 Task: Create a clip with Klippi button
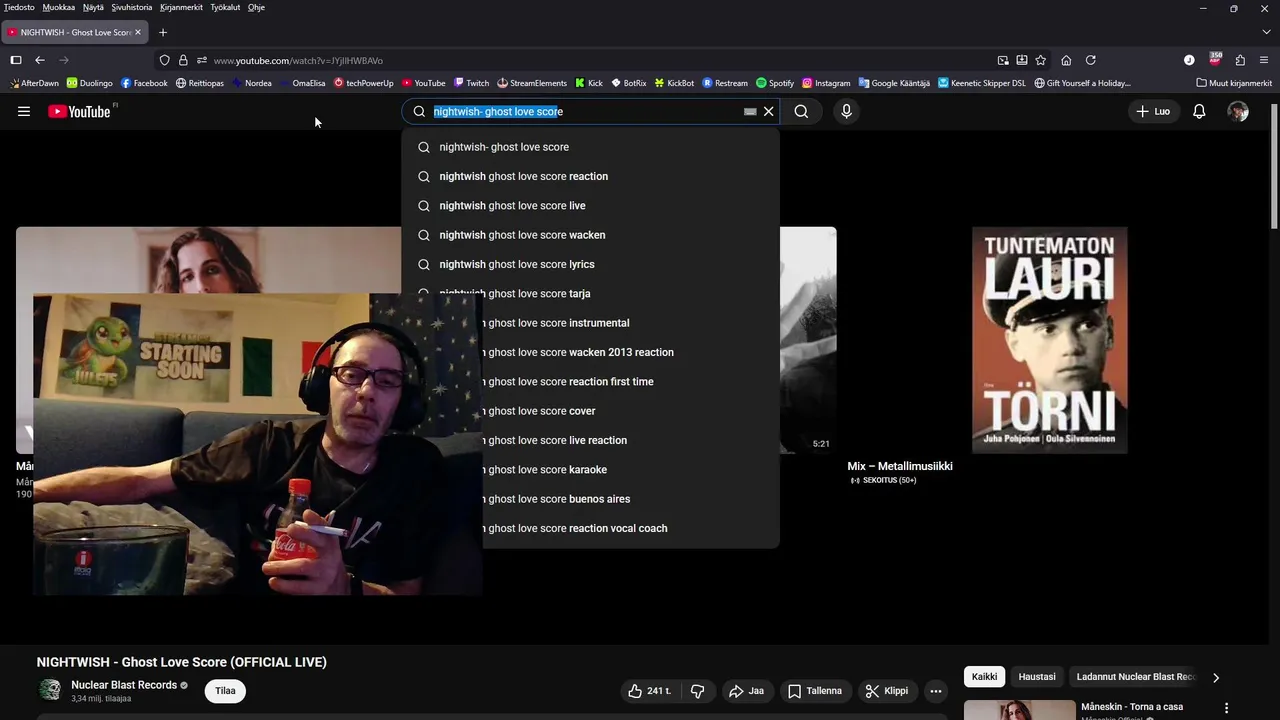point(887,691)
